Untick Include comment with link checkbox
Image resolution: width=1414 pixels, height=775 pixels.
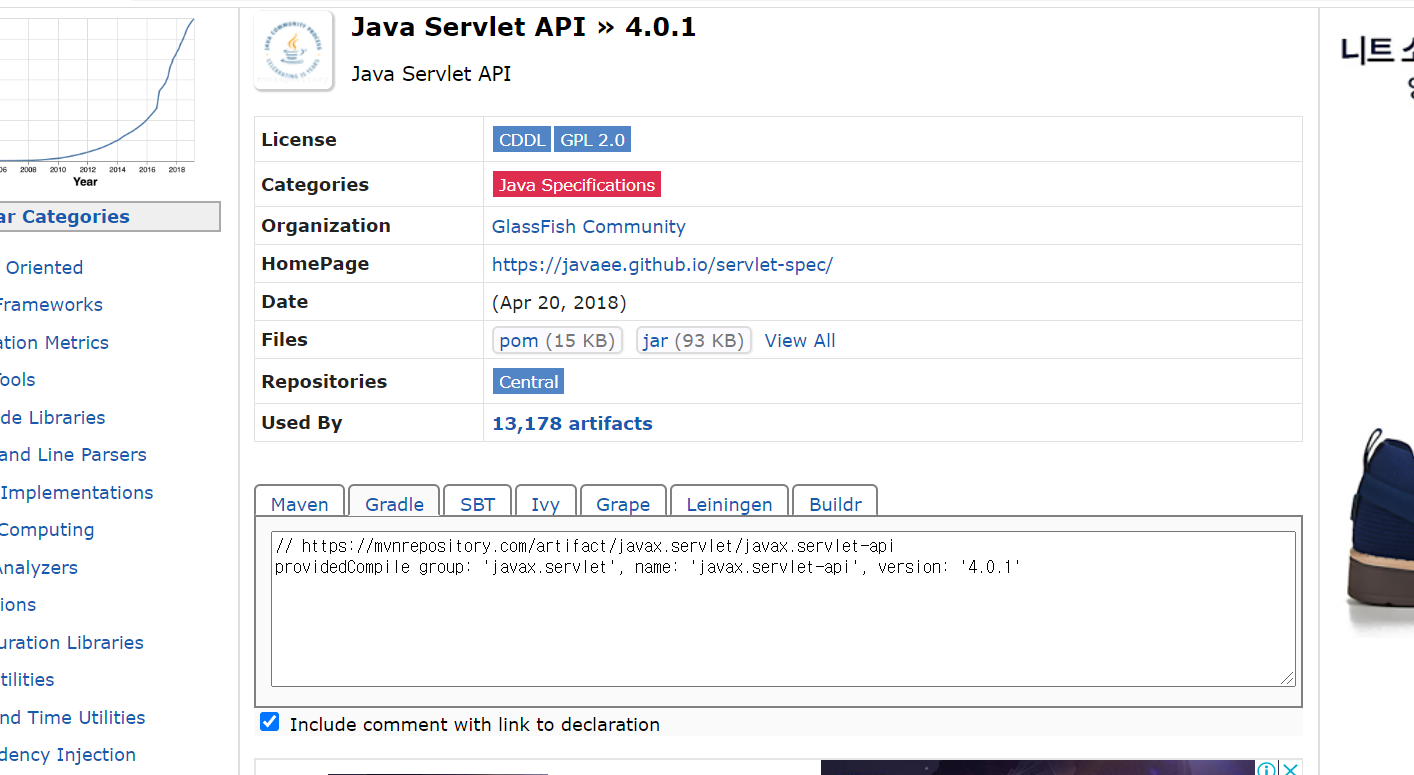click(269, 722)
